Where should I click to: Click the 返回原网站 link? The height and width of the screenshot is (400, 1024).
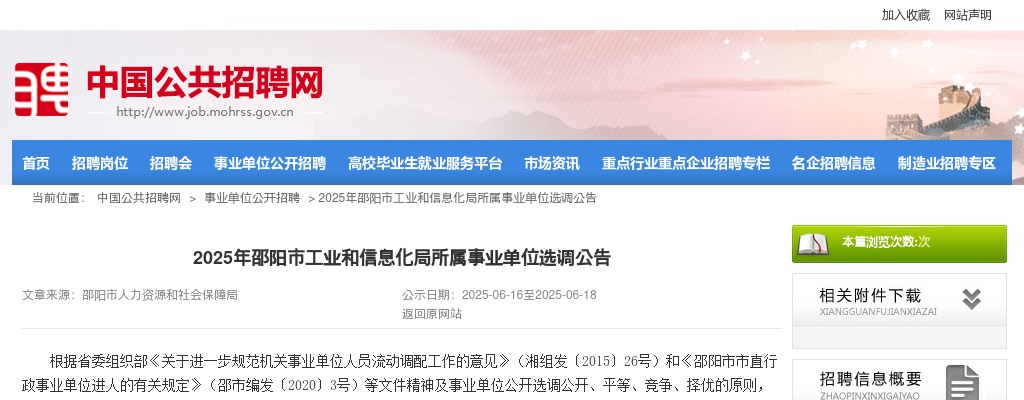coord(432,314)
